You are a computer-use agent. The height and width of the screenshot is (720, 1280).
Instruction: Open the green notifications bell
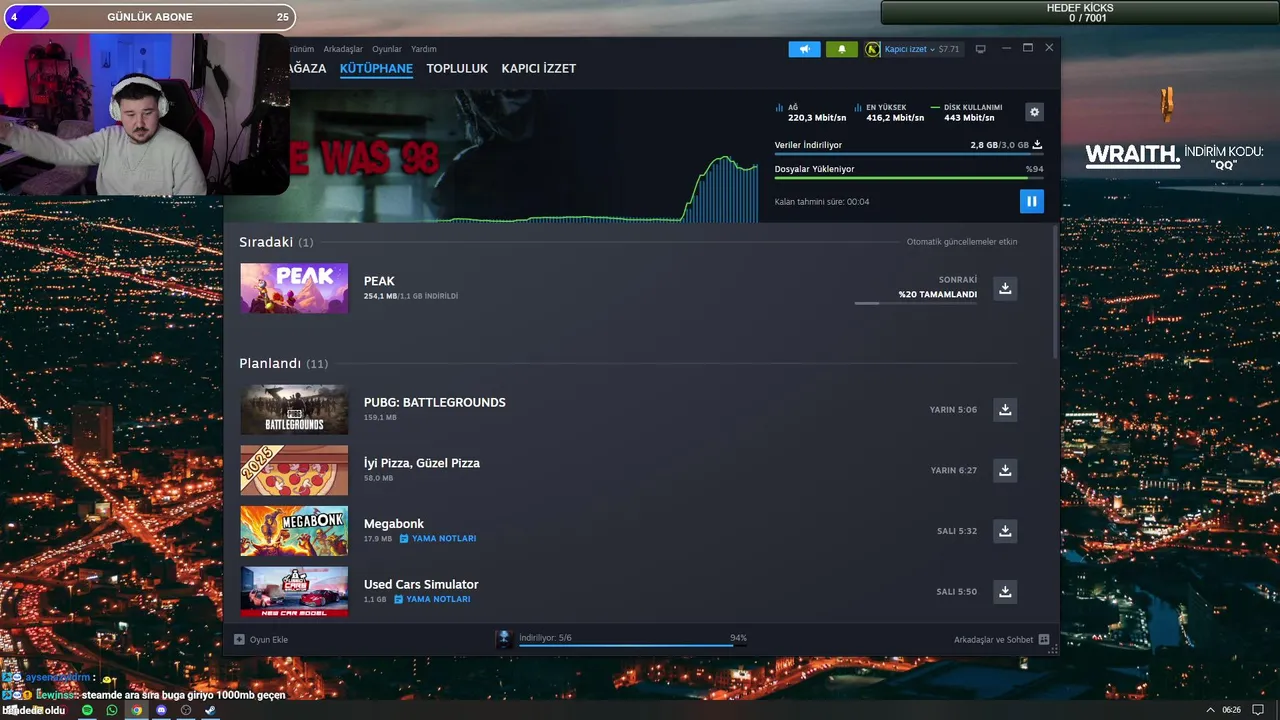tap(841, 49)
